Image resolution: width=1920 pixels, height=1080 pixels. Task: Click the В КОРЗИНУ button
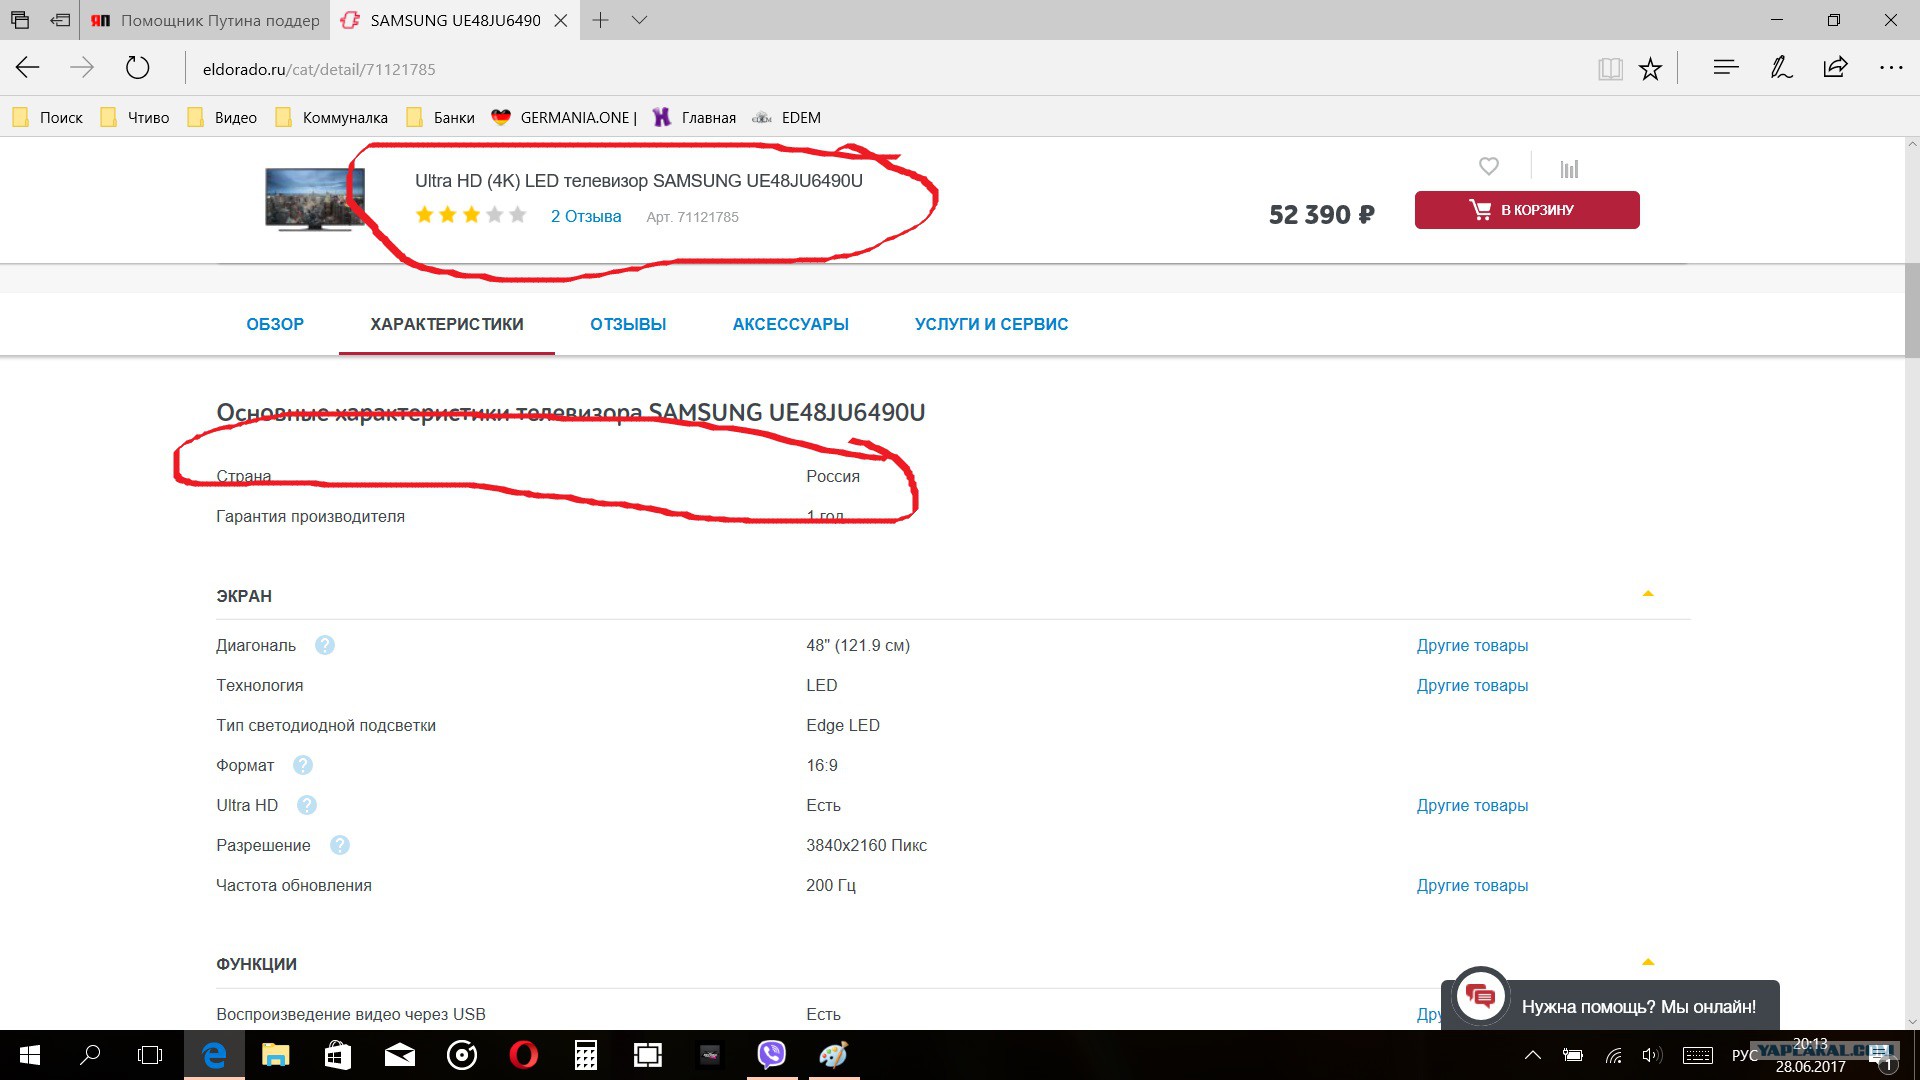click(x=1527, y=210)
